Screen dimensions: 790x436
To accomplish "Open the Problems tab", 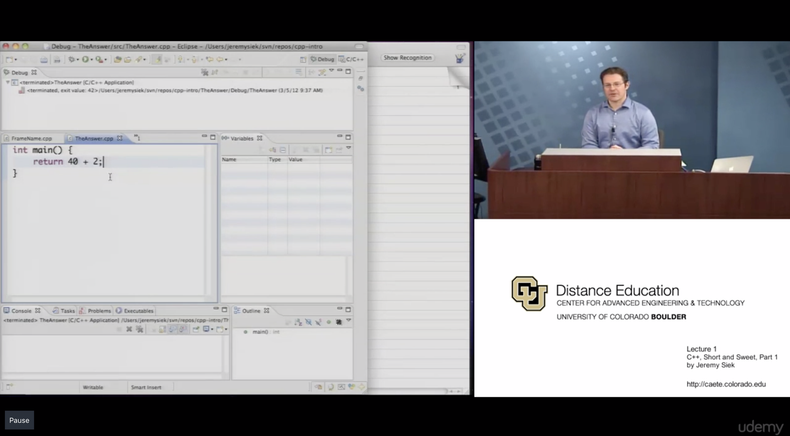I will pos(98,311).
